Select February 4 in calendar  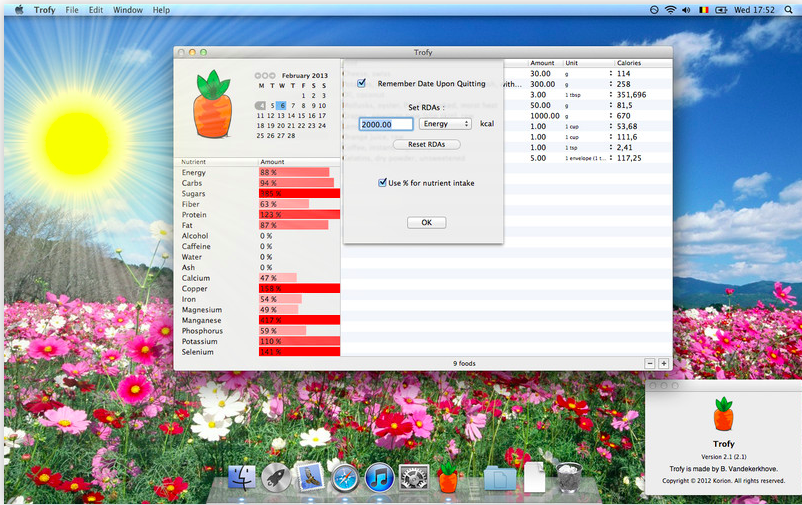261,105
